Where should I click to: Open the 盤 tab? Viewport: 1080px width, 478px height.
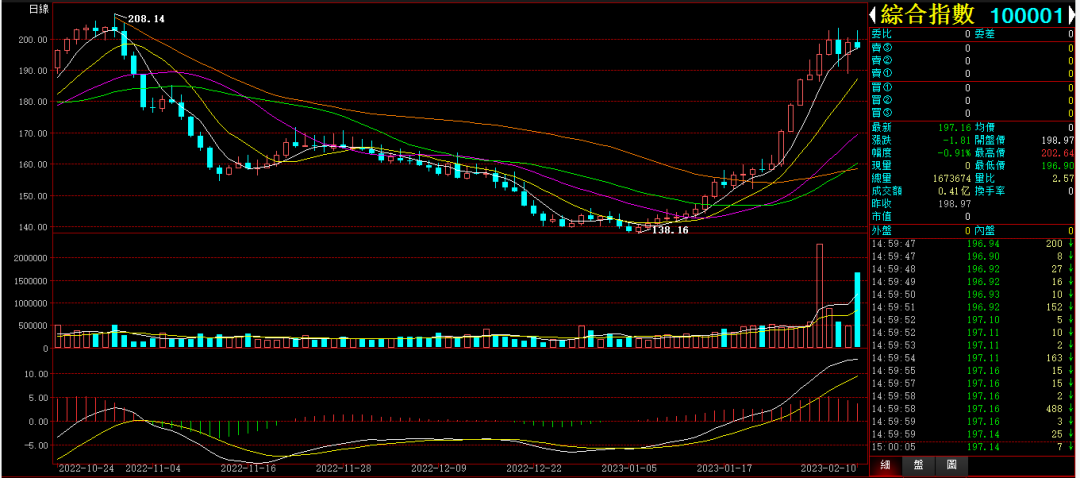click(918, 465)
